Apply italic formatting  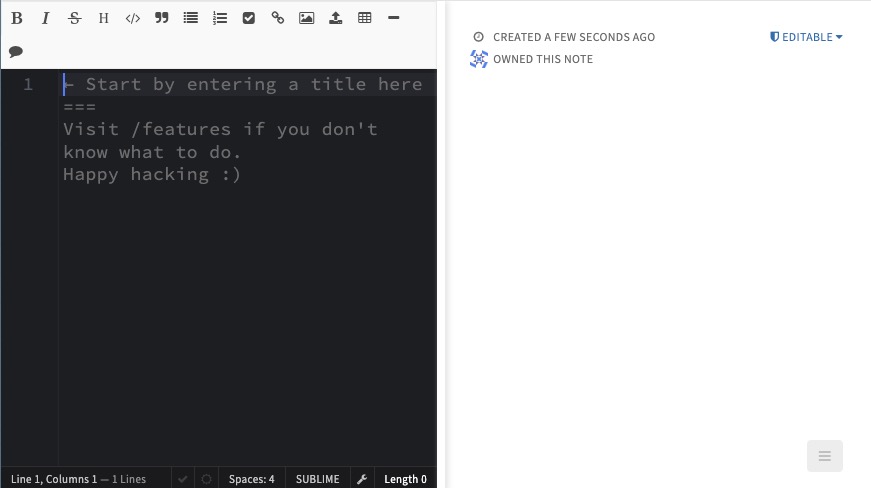46,18
